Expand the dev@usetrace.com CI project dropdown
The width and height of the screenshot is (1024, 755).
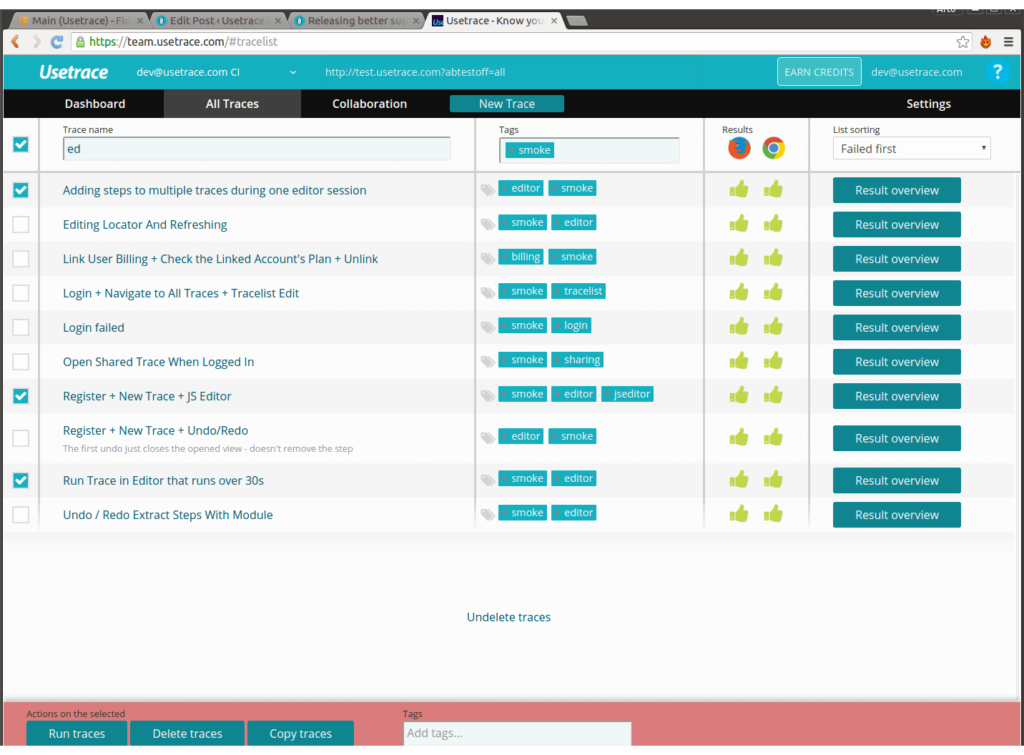click(x=293, y=72)
